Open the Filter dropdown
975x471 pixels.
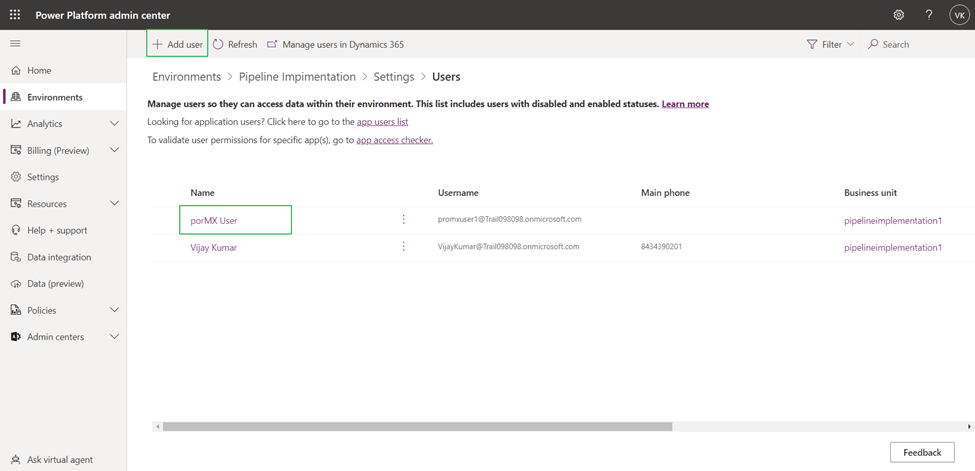[x=830, y=44]
